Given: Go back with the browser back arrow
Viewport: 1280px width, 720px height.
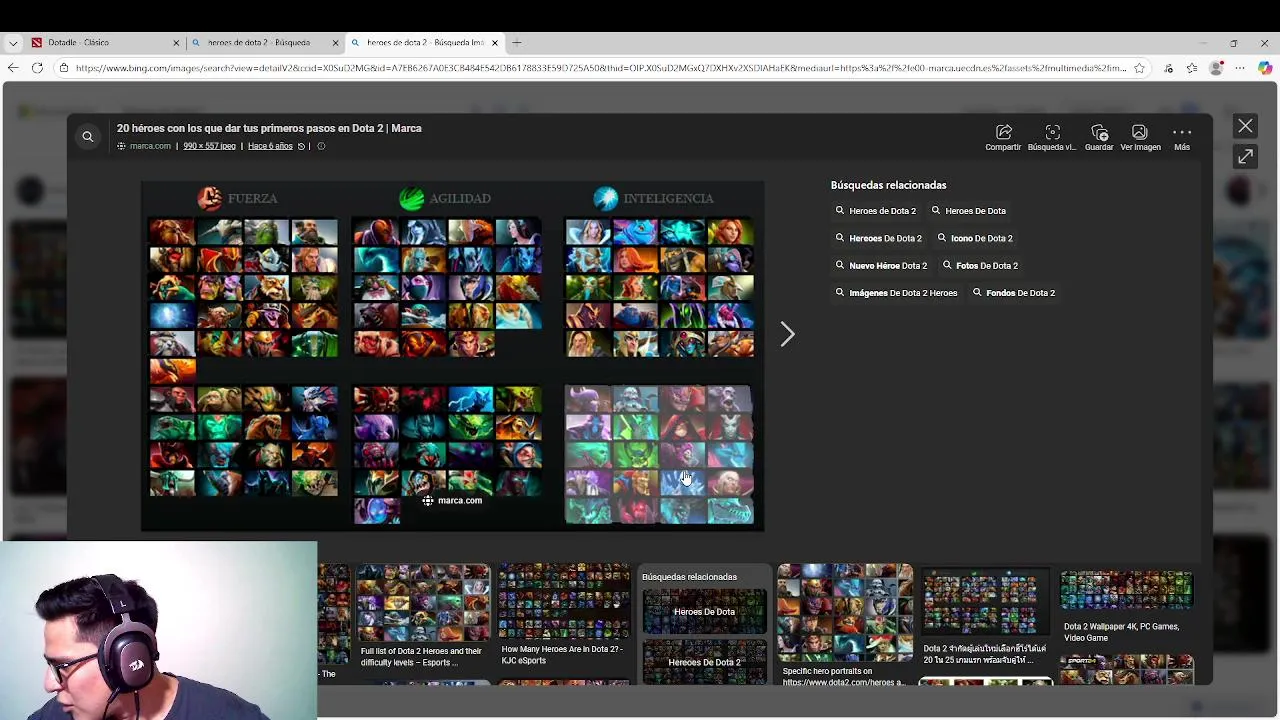Looking at the screenshot, I should pos(13,68).
